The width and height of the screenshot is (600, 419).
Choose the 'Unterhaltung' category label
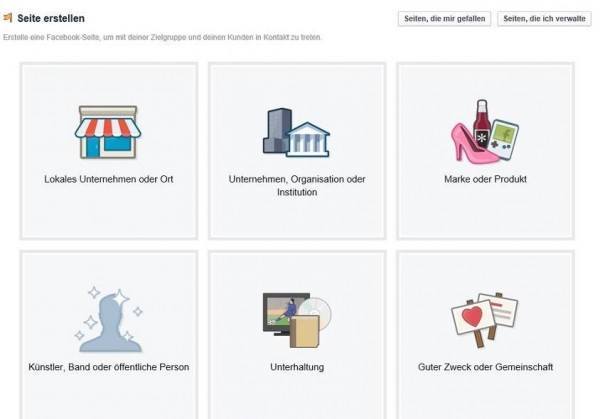point(297,367)
